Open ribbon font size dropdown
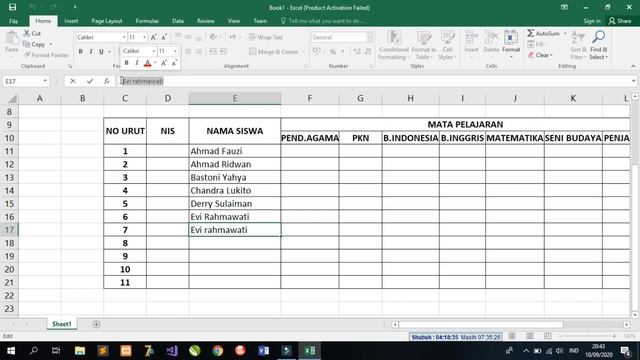 point(144,37)
